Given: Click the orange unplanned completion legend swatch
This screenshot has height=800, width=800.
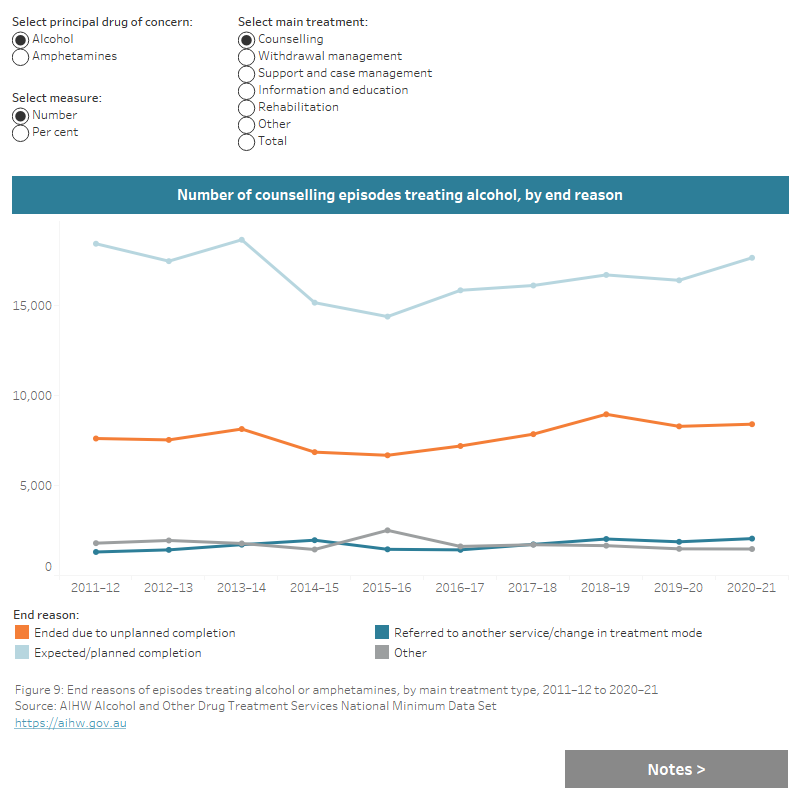Looking at the screenshot, I should pos(19,633).
